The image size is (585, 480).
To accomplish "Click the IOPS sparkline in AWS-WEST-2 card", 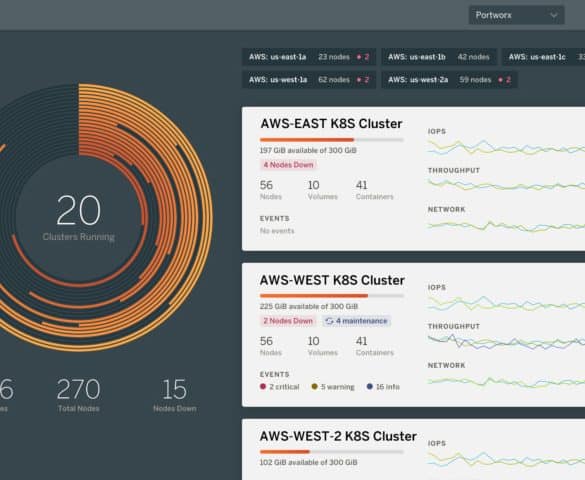I will coord(506,459).
